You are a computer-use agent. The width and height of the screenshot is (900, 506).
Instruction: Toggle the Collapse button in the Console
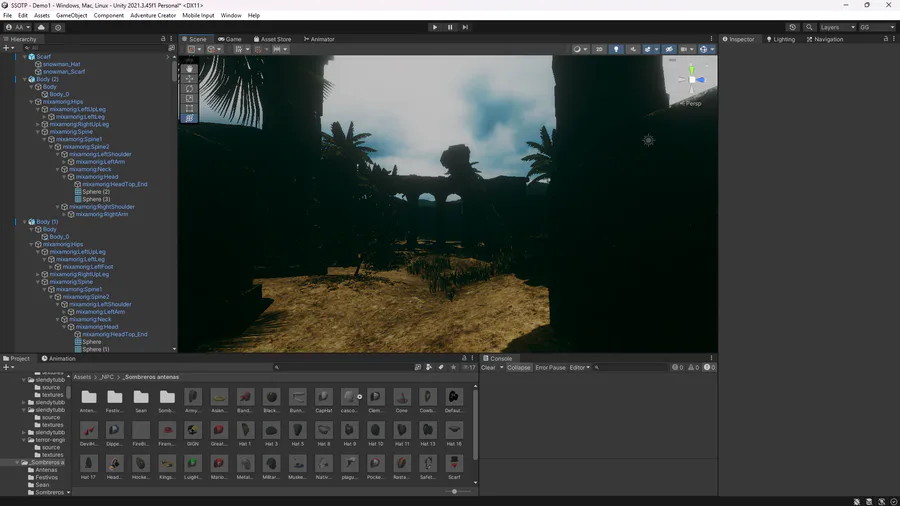click(519, 367)
